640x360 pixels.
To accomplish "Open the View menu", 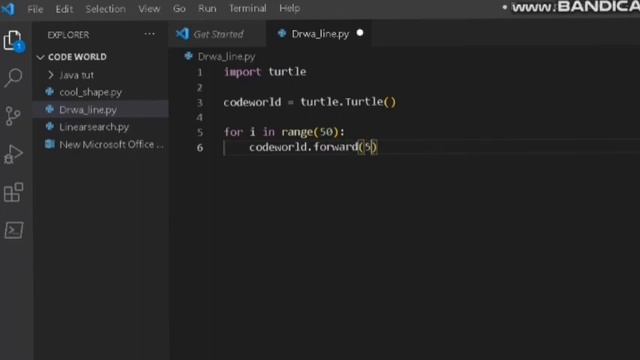I will (x=149, y=9).
